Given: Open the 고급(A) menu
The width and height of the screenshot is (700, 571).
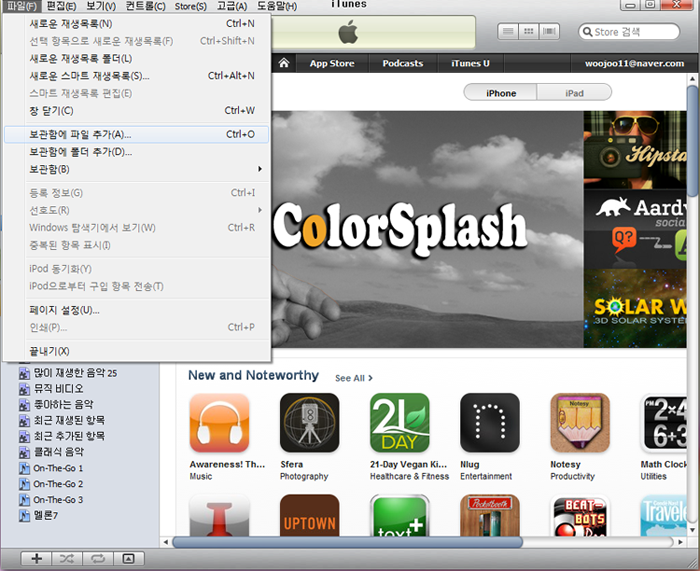Looking at the screenshot, I should coord(232,6).
